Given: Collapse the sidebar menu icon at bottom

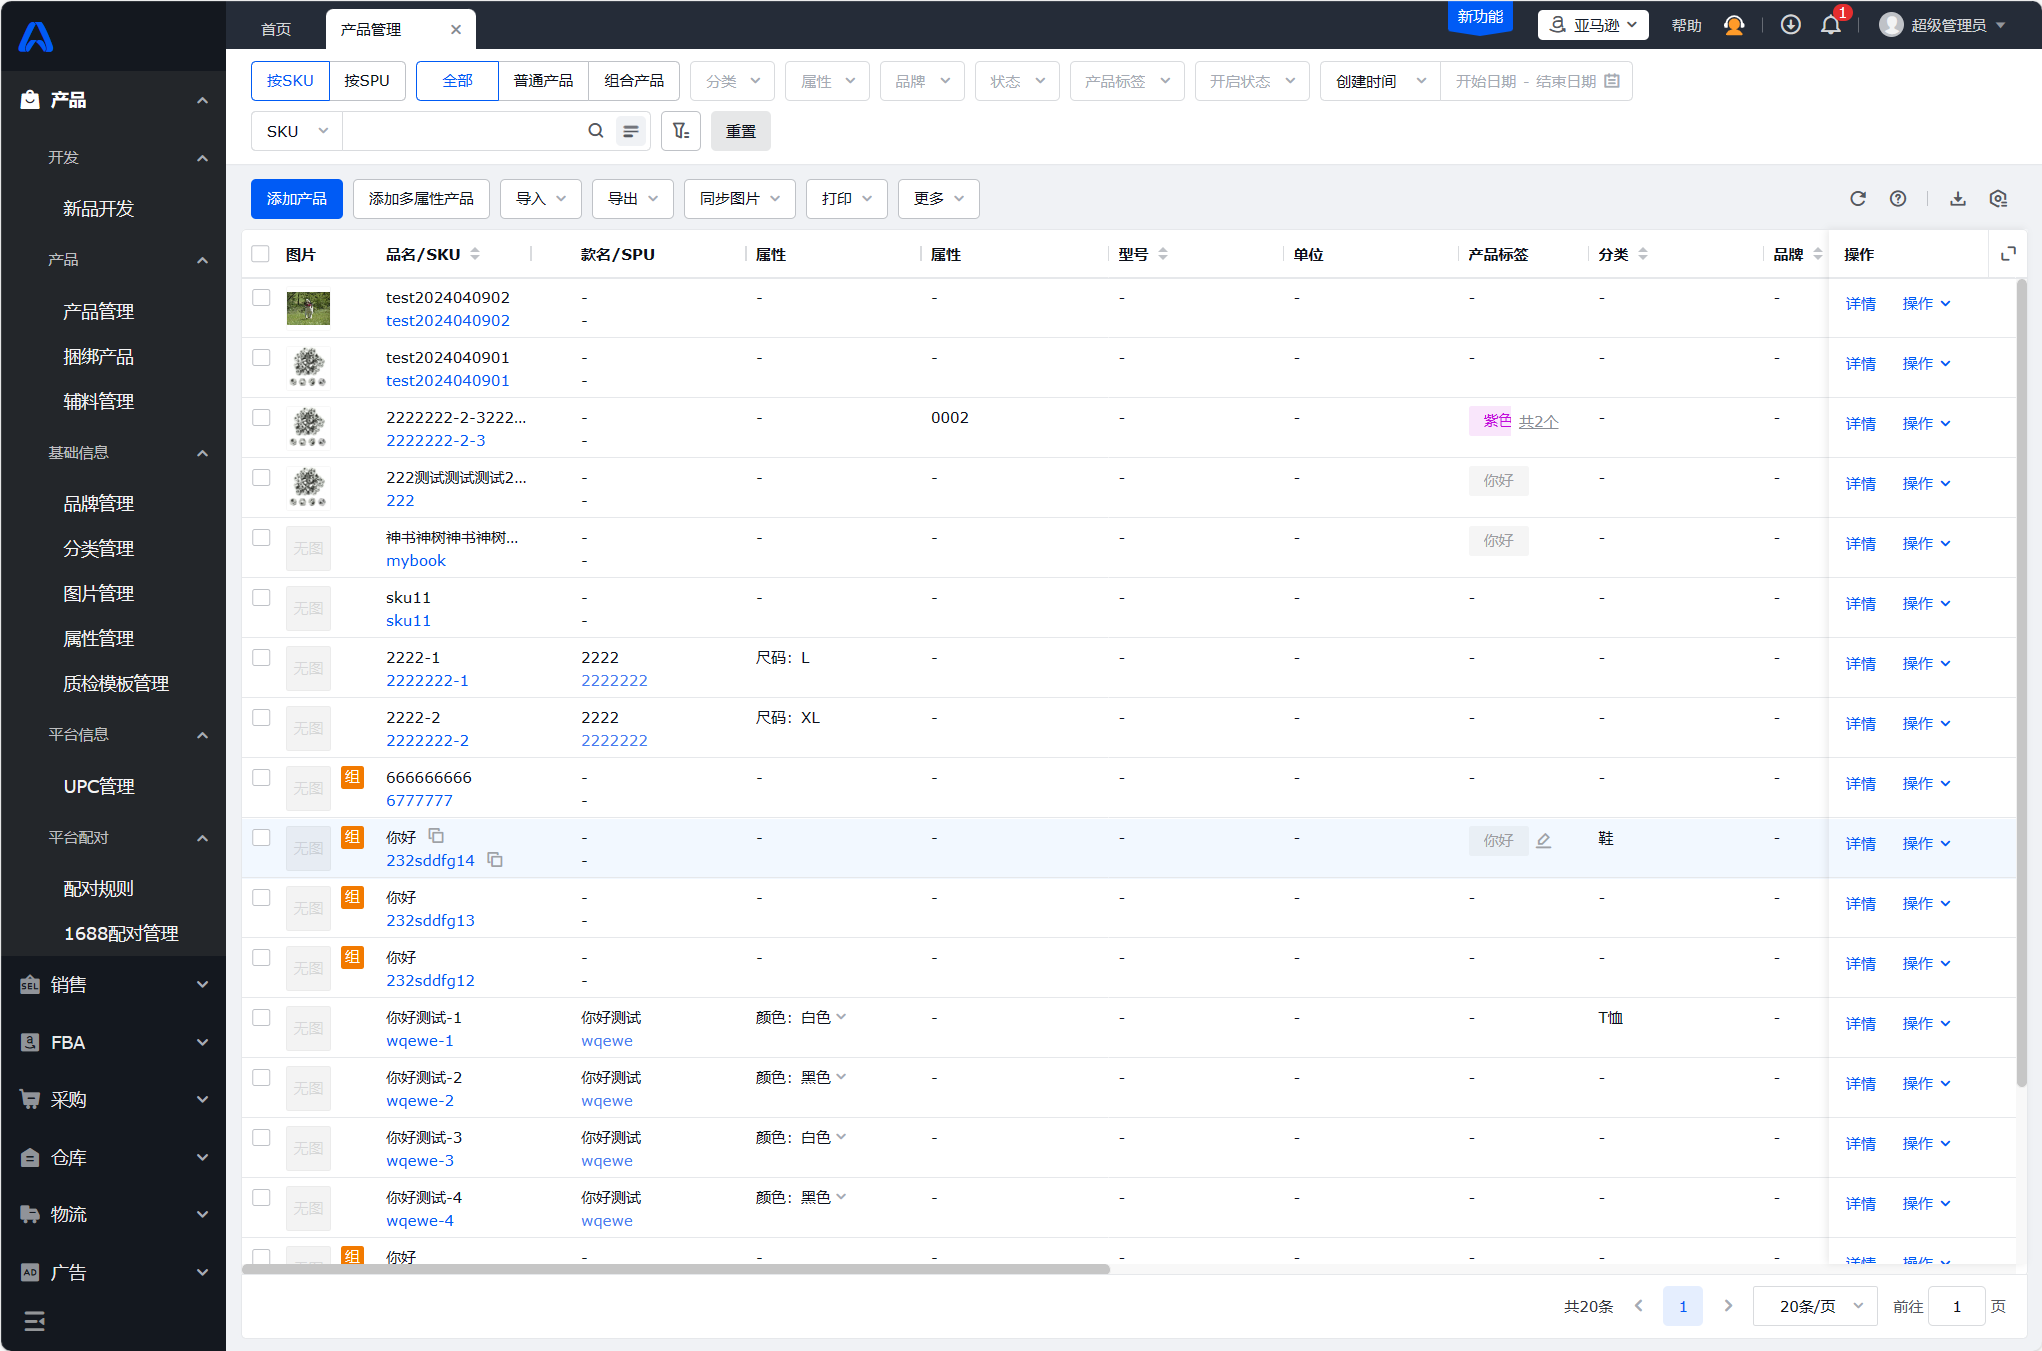Looking at the screenshot, I should point(35,1322).
